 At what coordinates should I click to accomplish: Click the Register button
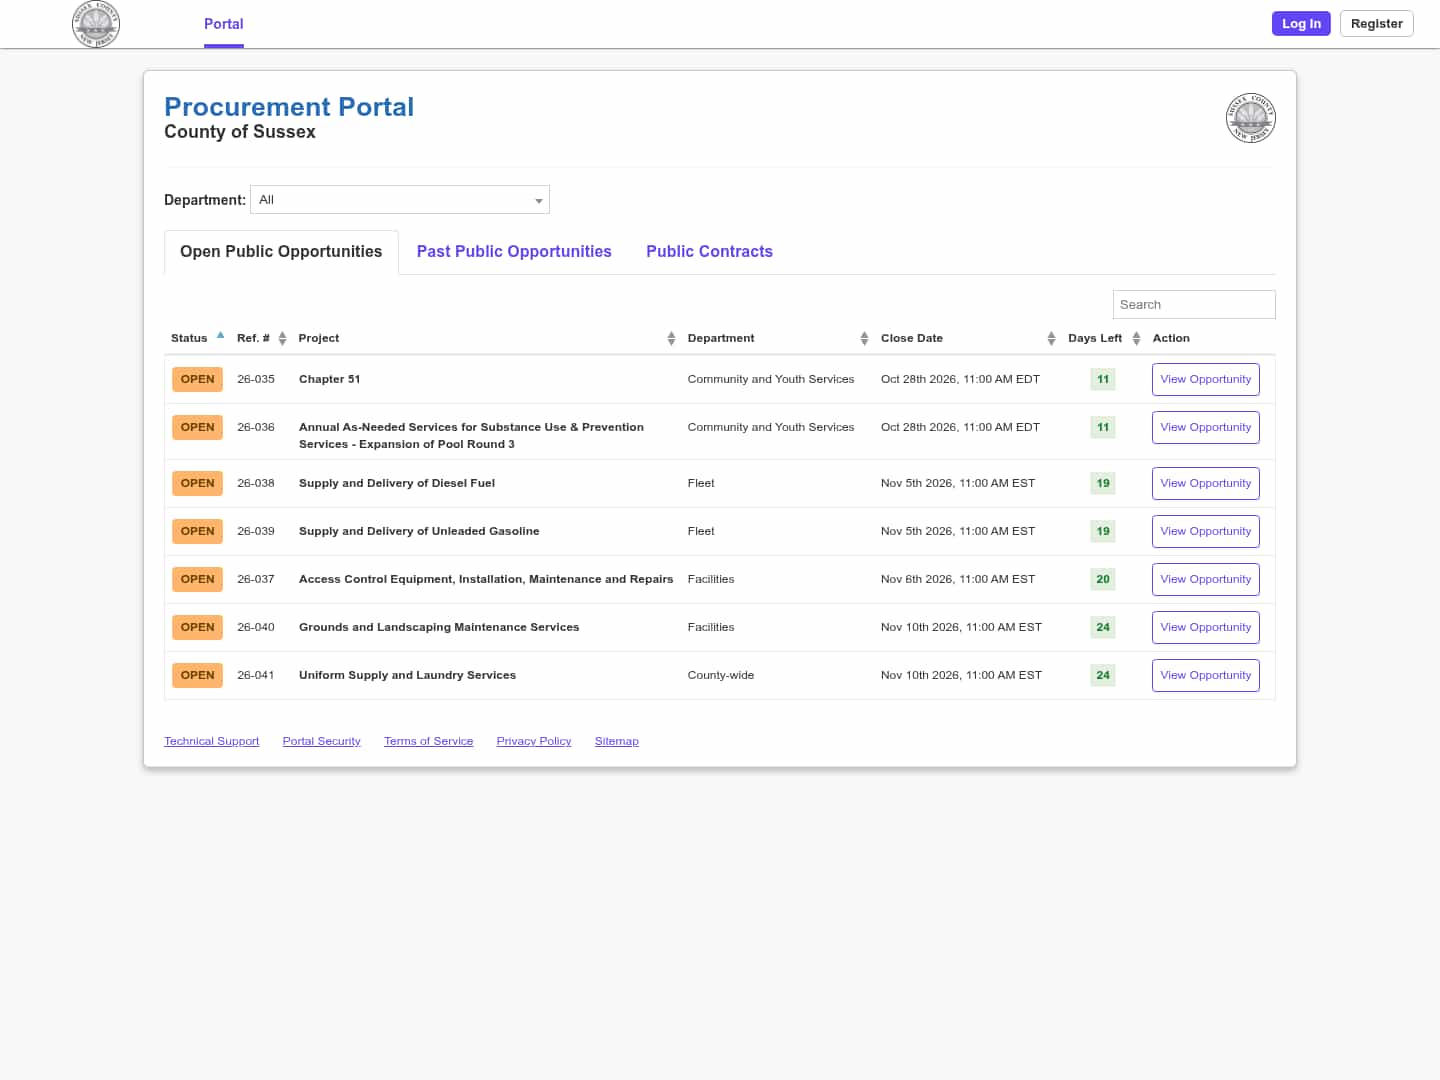click(1376, 24)
